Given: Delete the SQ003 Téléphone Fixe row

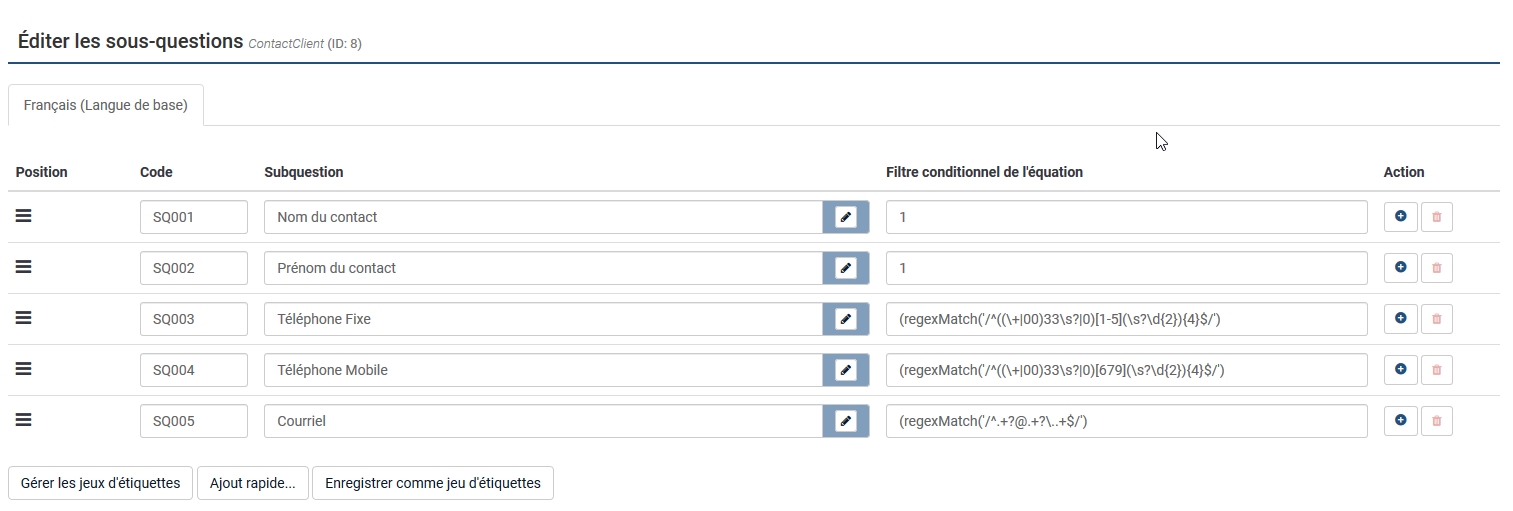Looking at the screenshot, I should point(1437,319).
